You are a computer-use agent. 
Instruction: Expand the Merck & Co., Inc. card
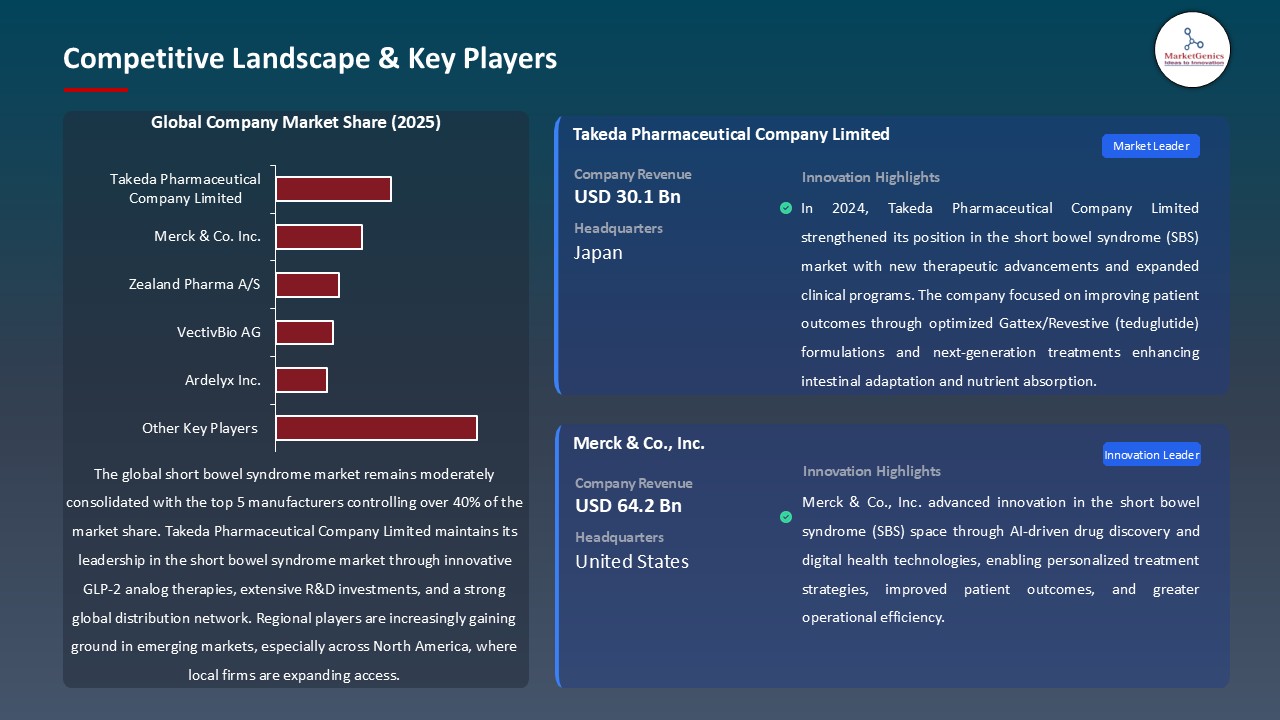pos(638,443)
